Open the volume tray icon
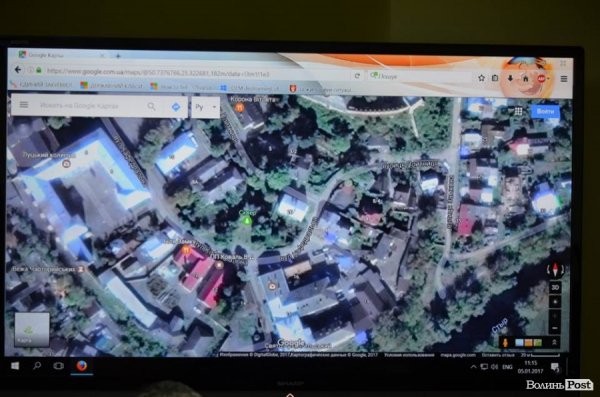The image size is (600, 397). coord(494,367)
